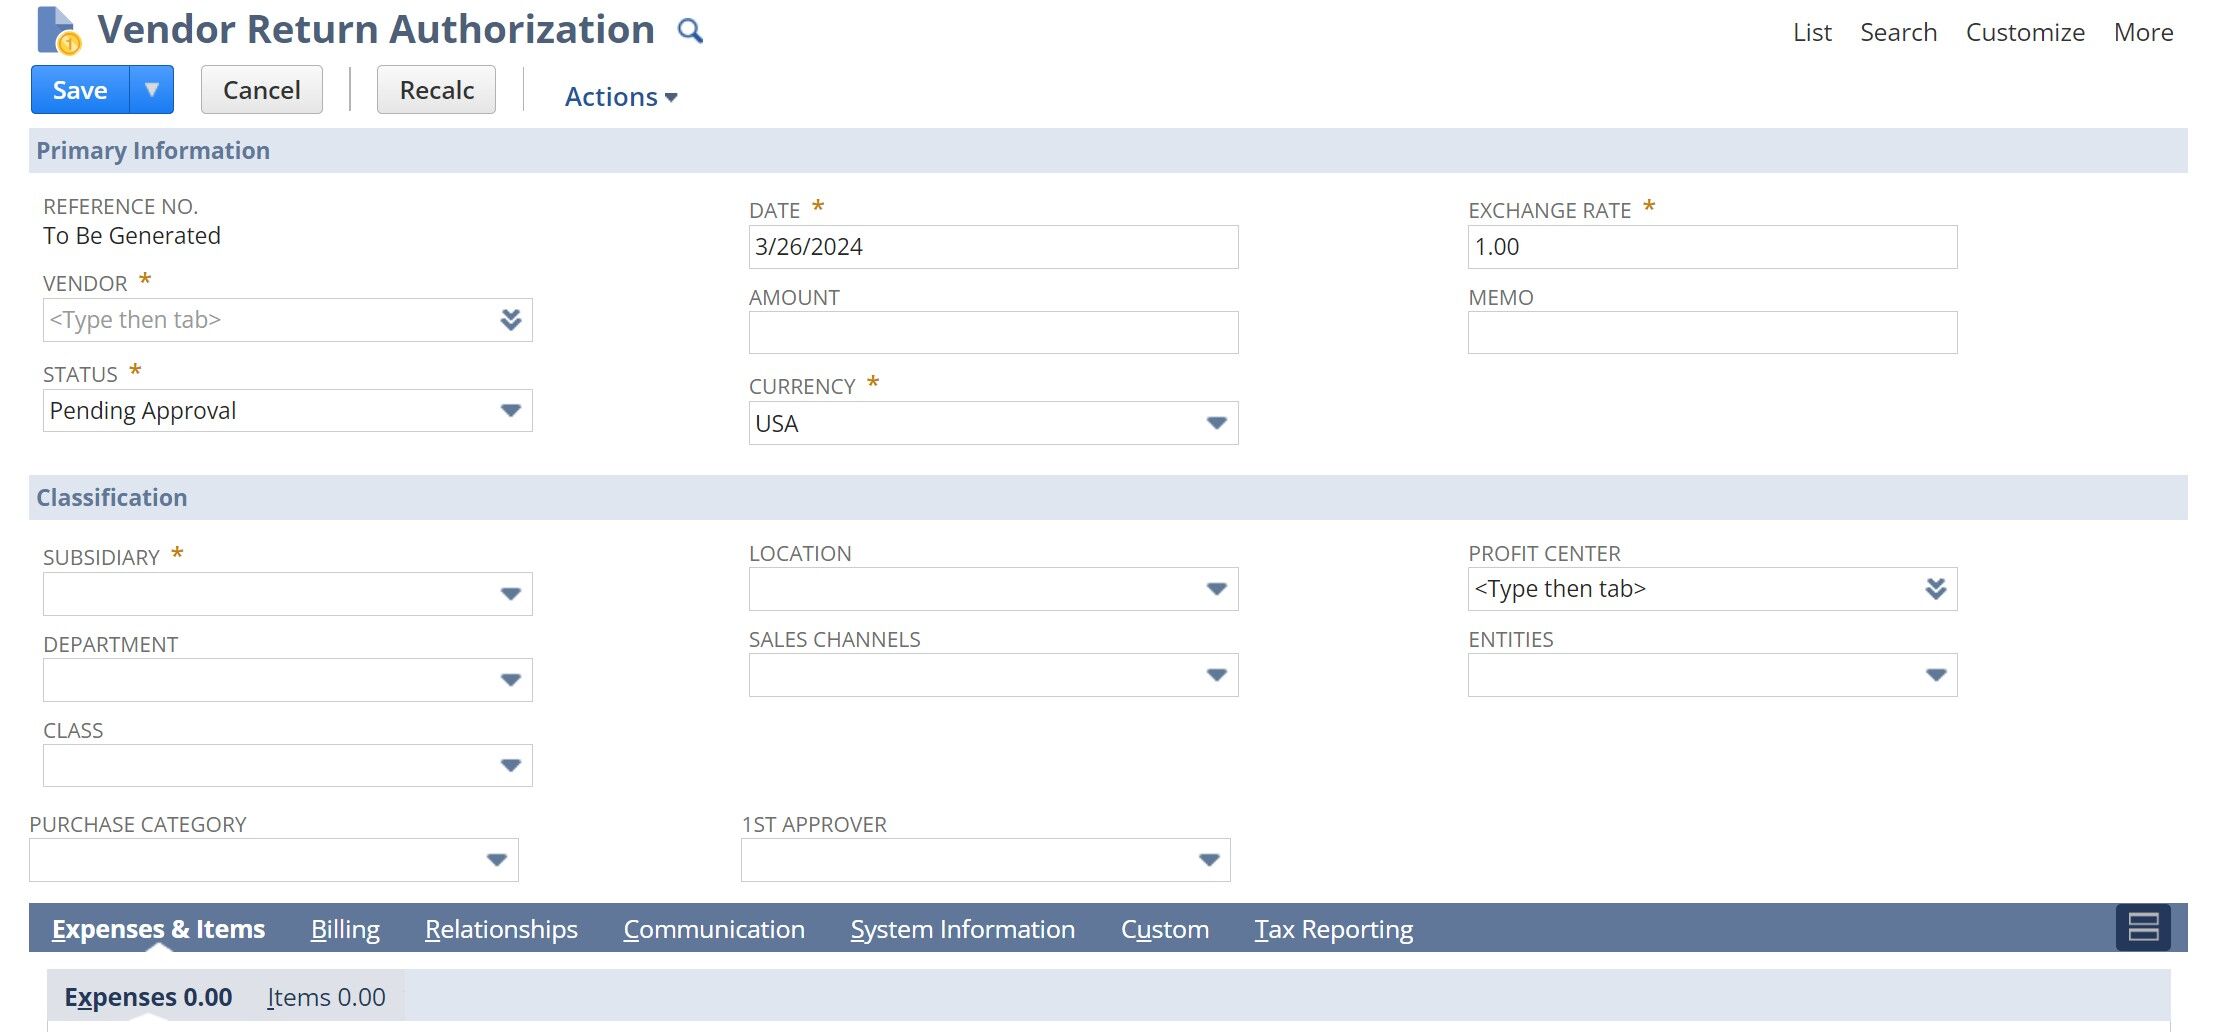Open the 1st Approver dropdown
This screenshot has height=1032, width=2215.
[1208, 859]
